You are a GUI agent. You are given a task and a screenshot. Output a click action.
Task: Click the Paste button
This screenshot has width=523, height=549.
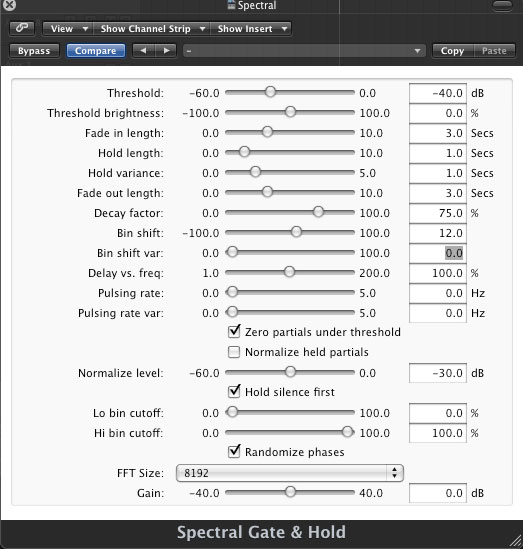pyautogui.click(x=494, y=51)
